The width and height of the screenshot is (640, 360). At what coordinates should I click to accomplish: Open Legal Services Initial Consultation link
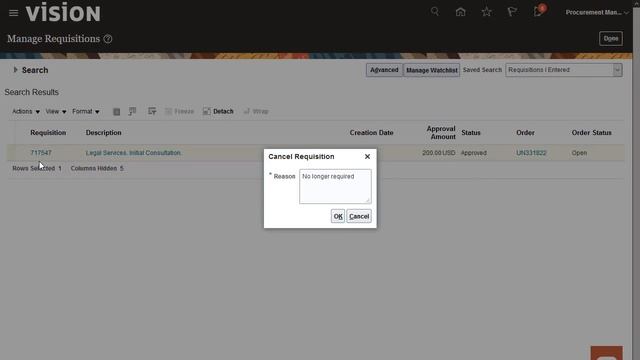click(x=133, y=153)
